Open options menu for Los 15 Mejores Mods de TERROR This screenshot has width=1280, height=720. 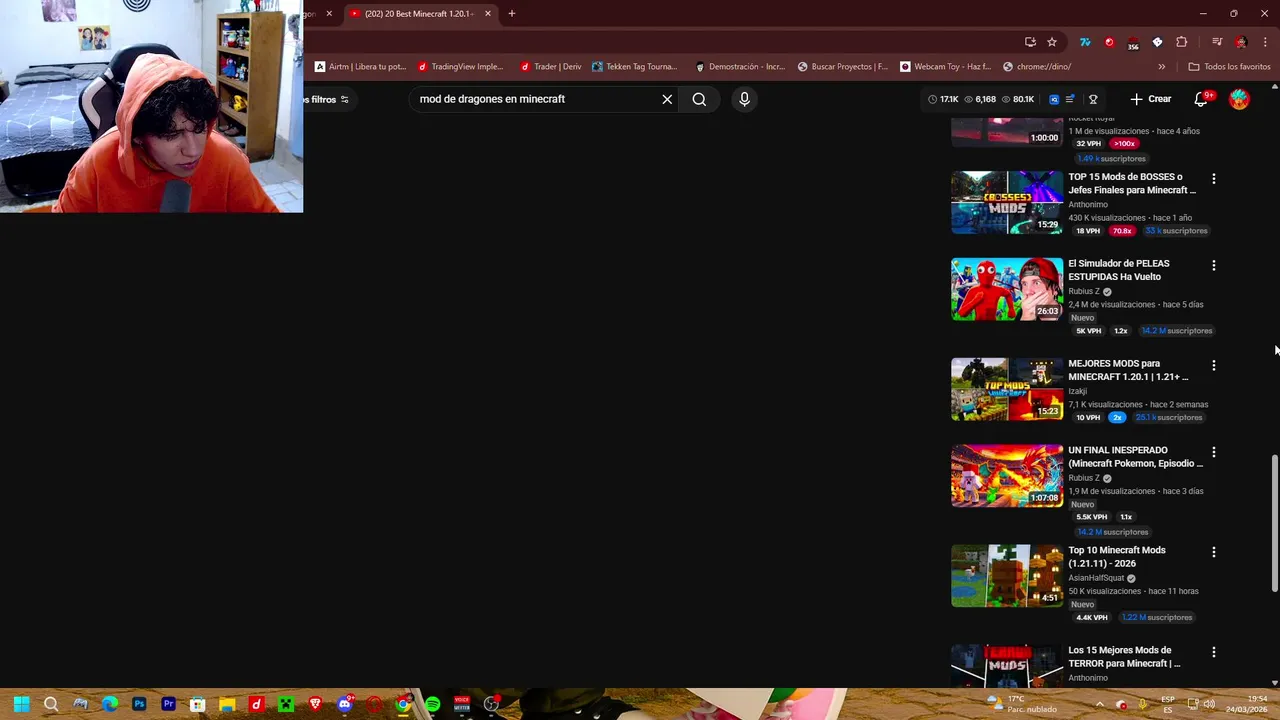pyautogui.click(x=1214, y=652)
